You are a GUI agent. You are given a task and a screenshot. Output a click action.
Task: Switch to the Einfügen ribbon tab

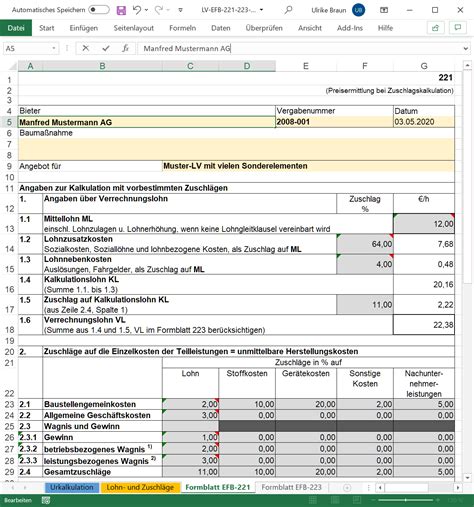(x=84, y=28)
